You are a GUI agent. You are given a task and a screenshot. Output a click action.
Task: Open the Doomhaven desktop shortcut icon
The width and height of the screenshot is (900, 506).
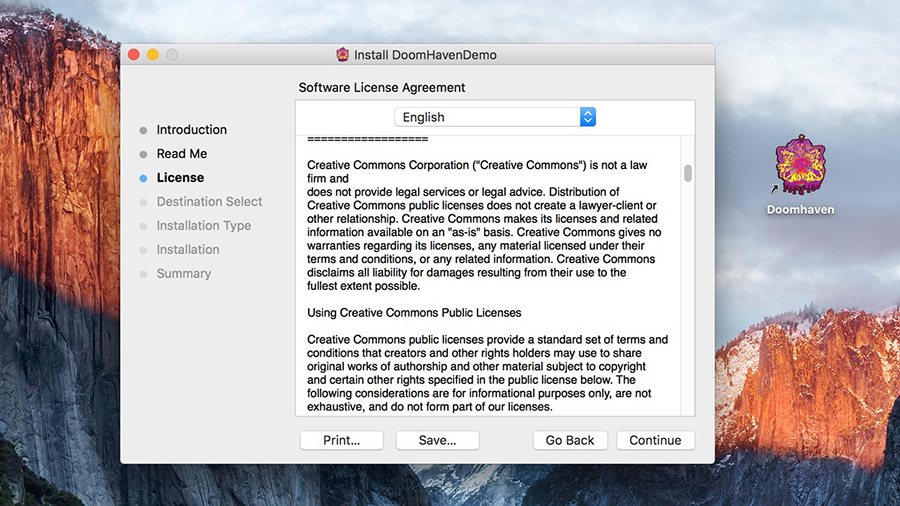[x=800, y=165]
